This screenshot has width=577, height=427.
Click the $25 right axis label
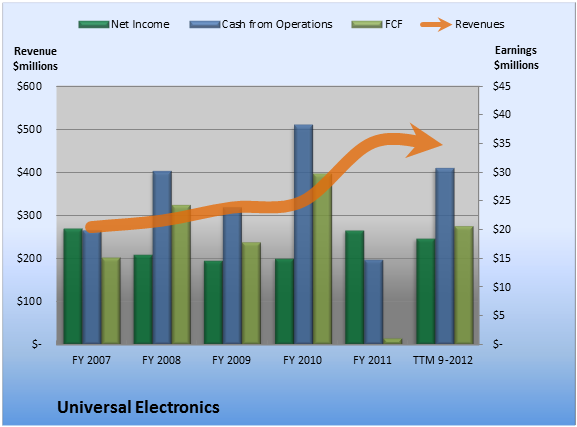(x=502, y=201)
